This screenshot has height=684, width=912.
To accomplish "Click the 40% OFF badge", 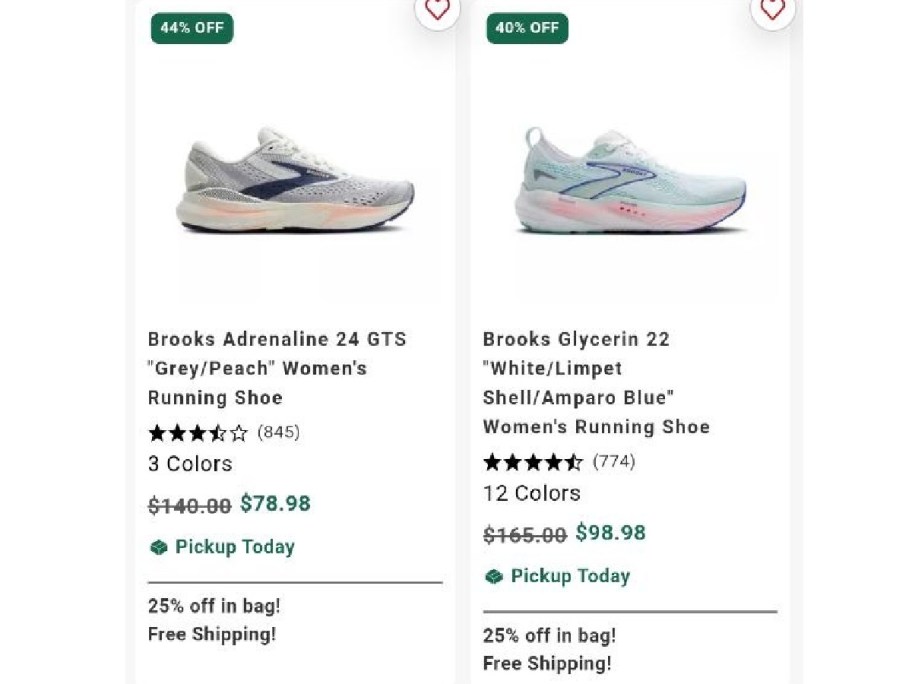I will pos(527,28).
